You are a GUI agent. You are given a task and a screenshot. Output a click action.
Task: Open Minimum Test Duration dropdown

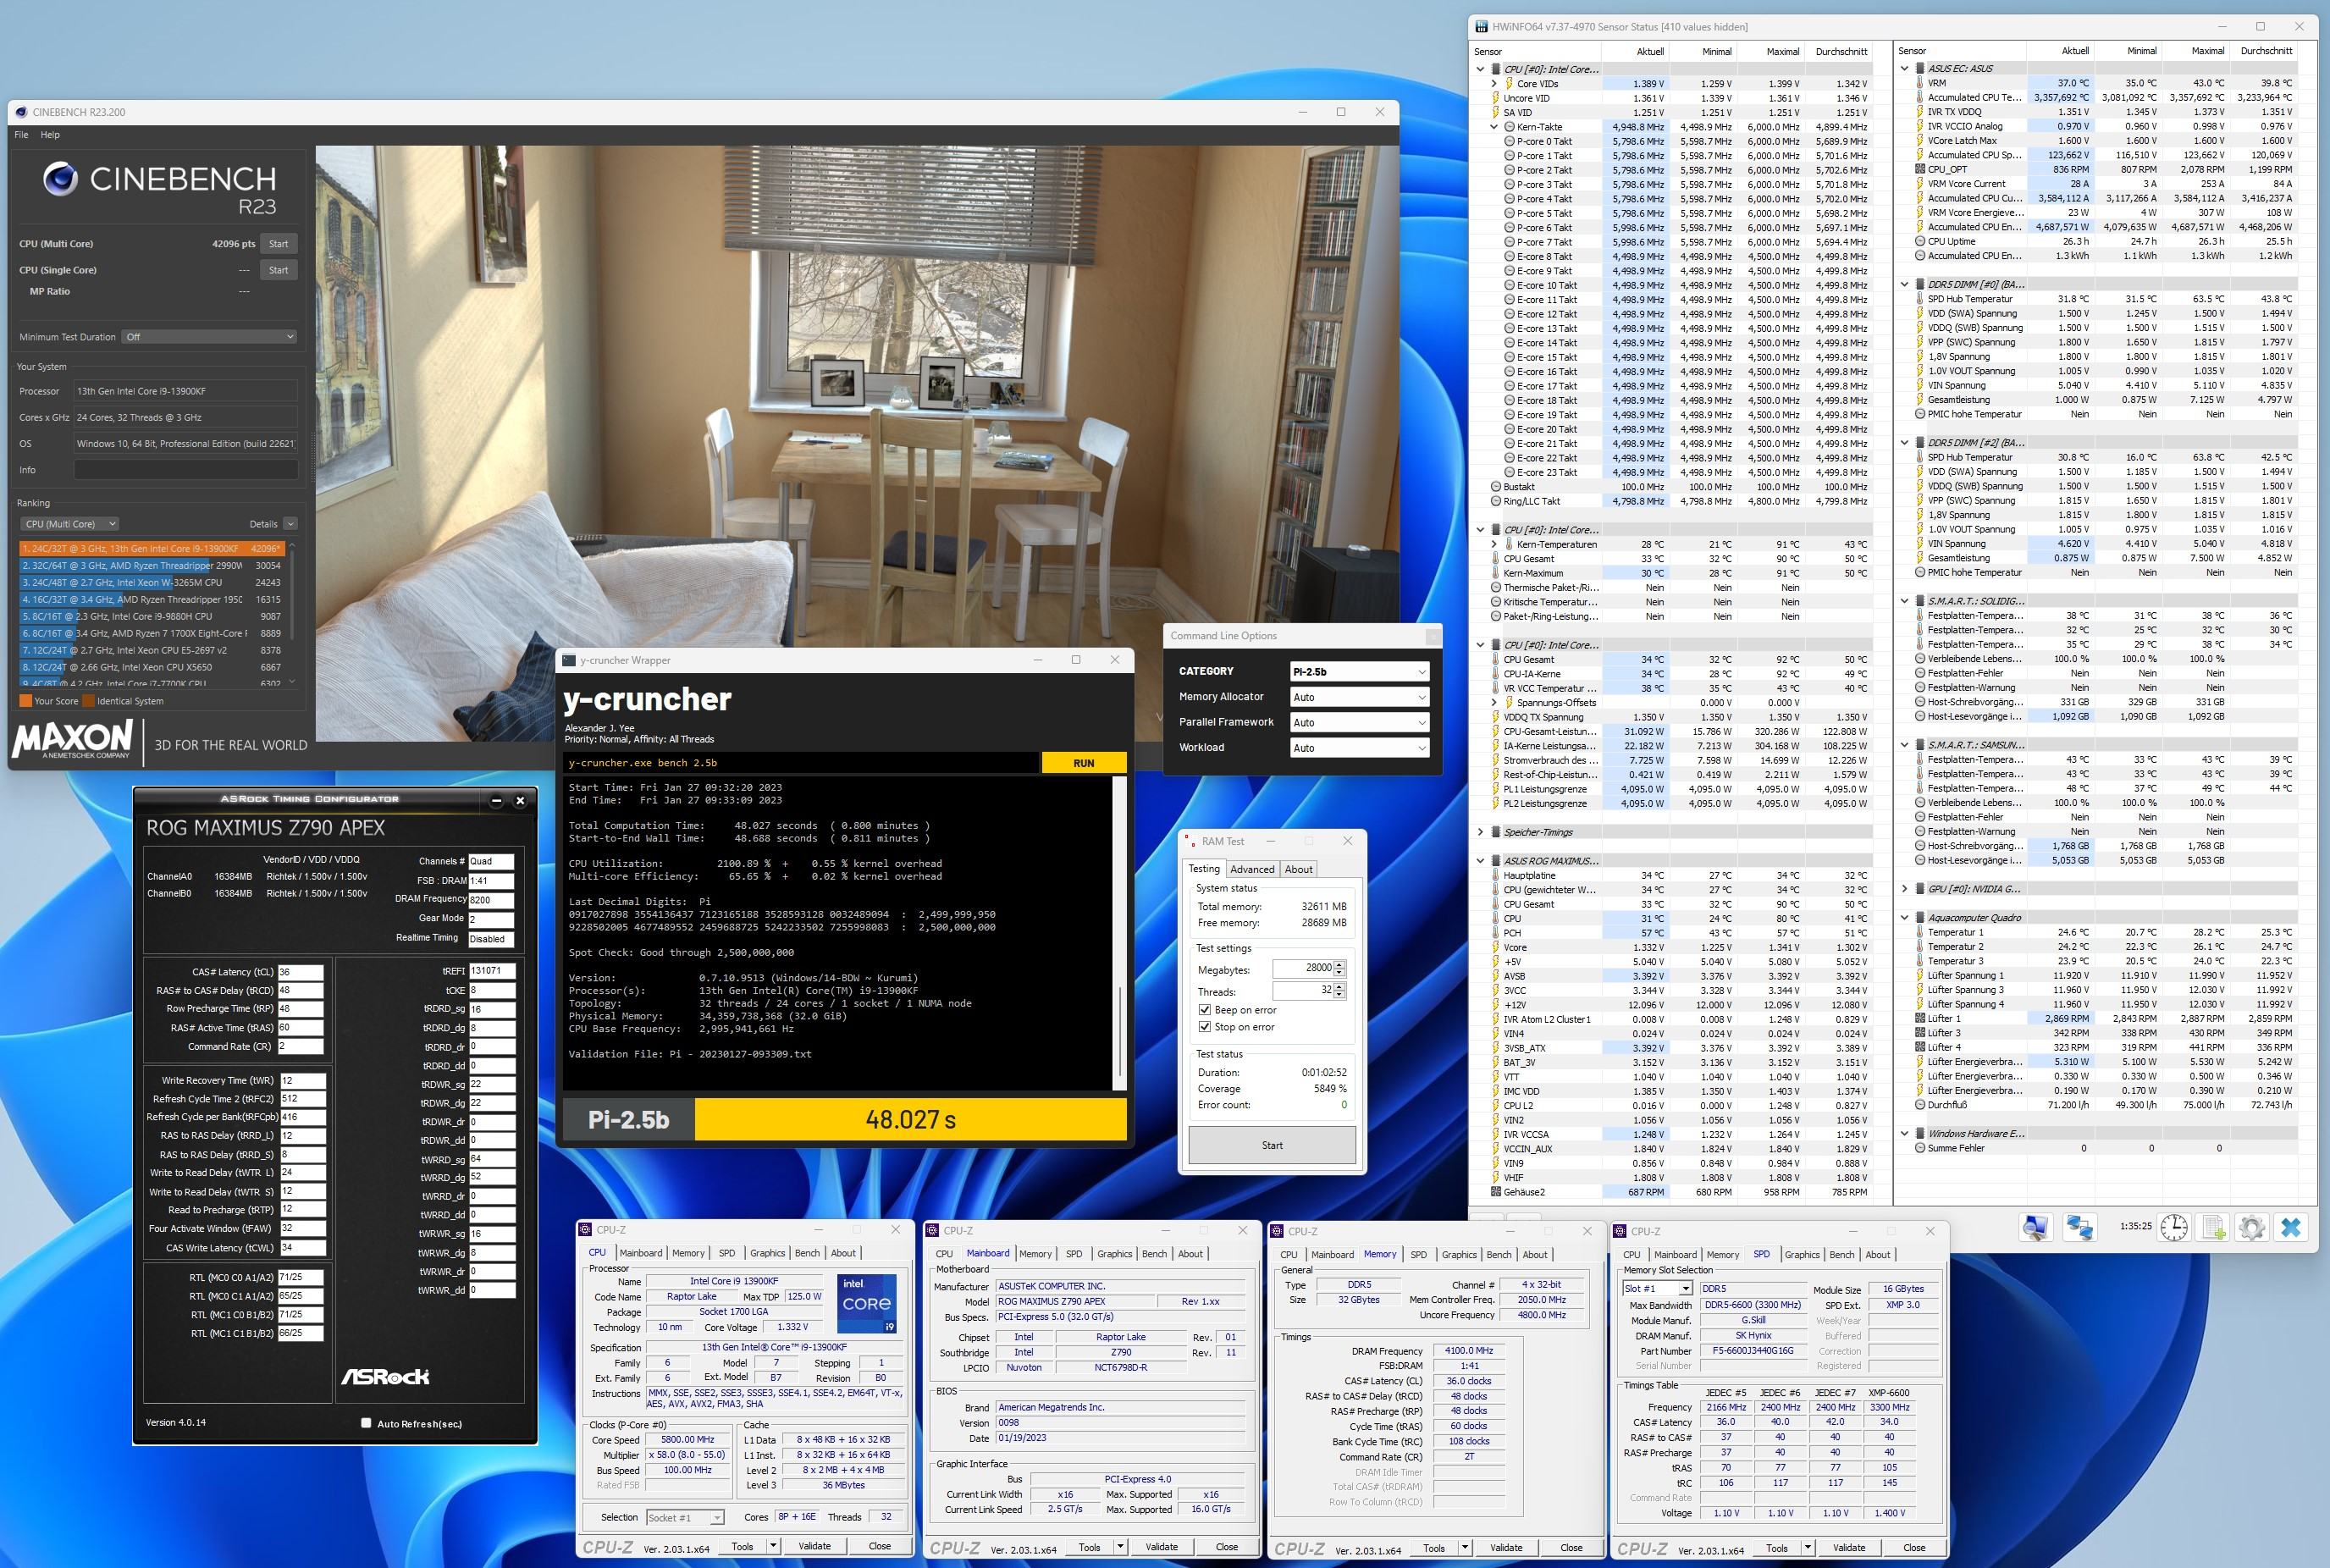(x=209, y=337)
